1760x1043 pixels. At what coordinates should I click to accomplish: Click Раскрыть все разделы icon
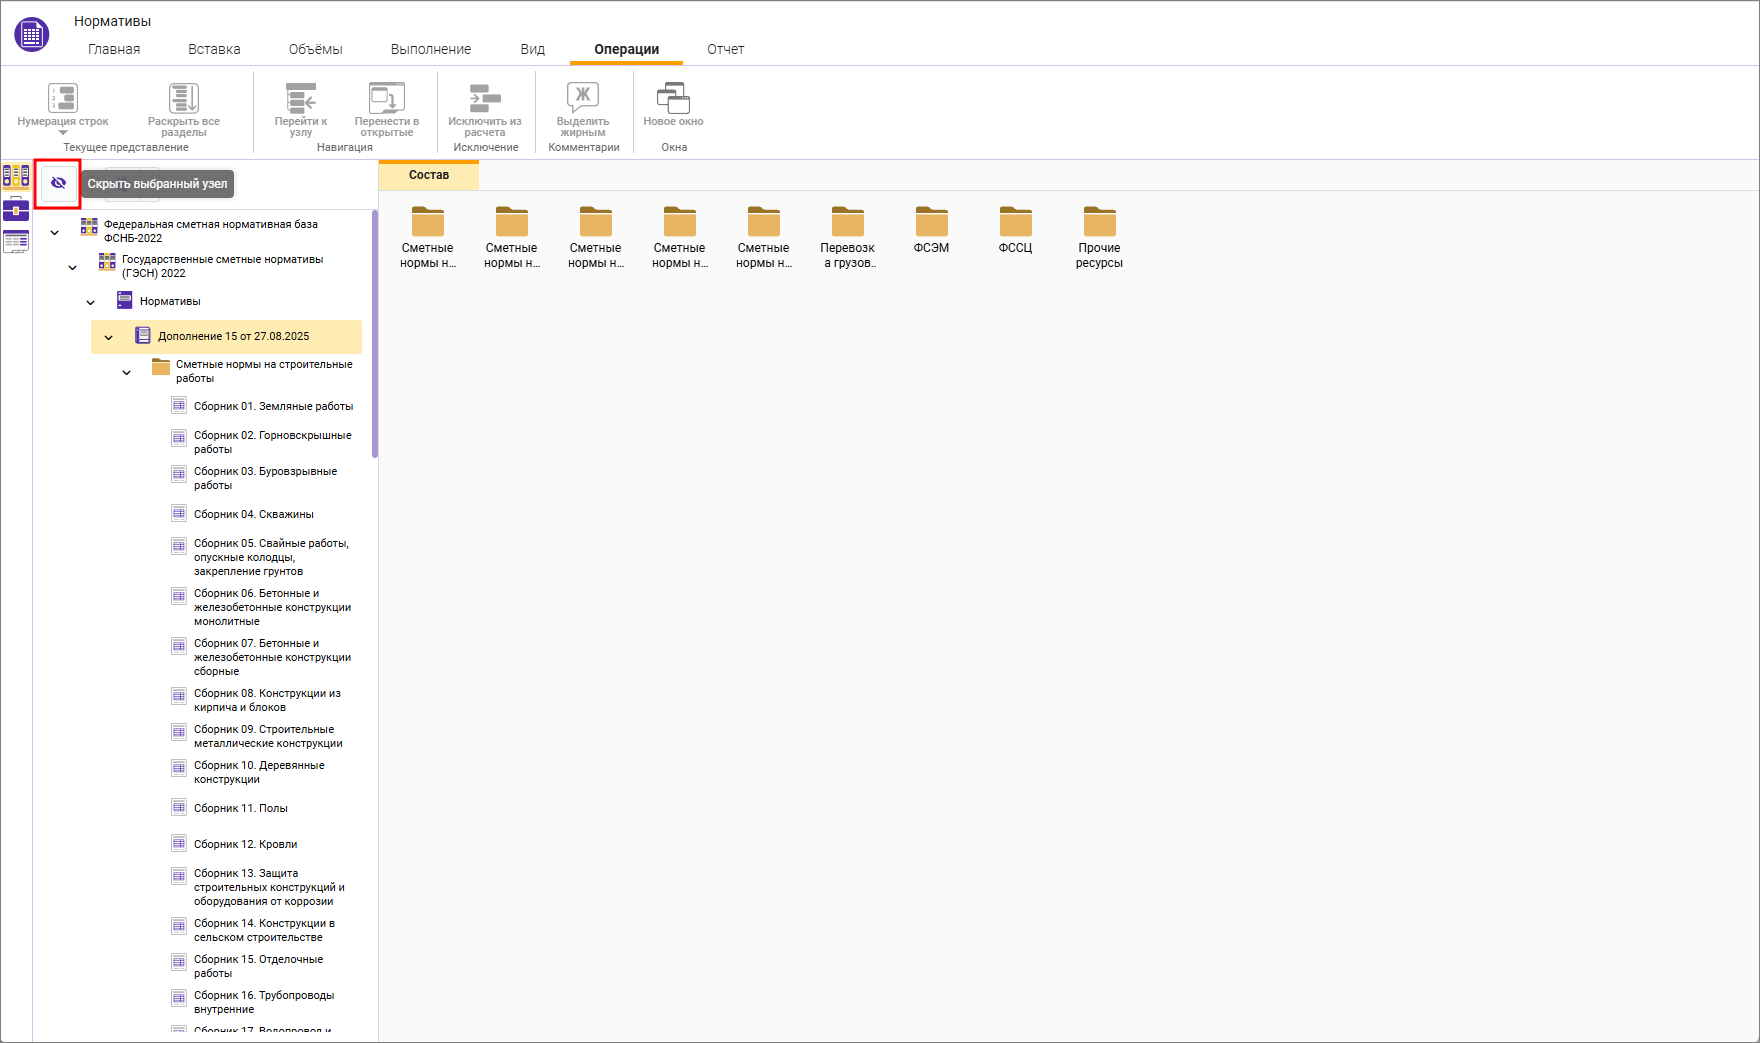point(183,99)
